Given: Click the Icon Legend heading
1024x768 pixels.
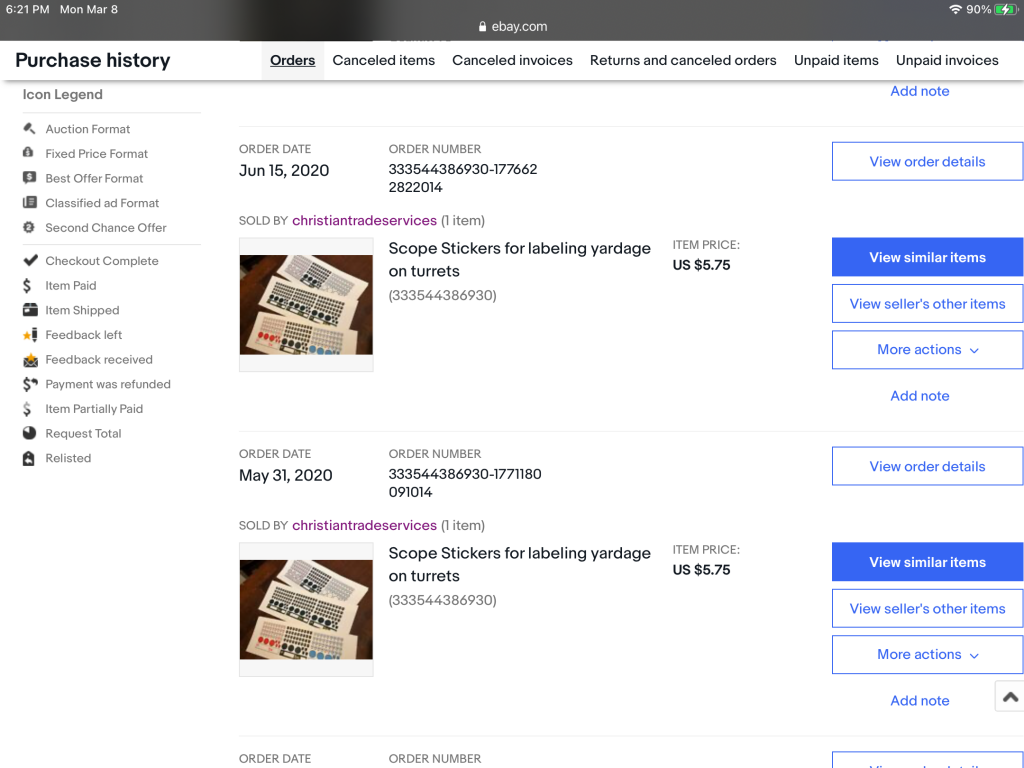Looking at the screenshot, I should [63, 95].
